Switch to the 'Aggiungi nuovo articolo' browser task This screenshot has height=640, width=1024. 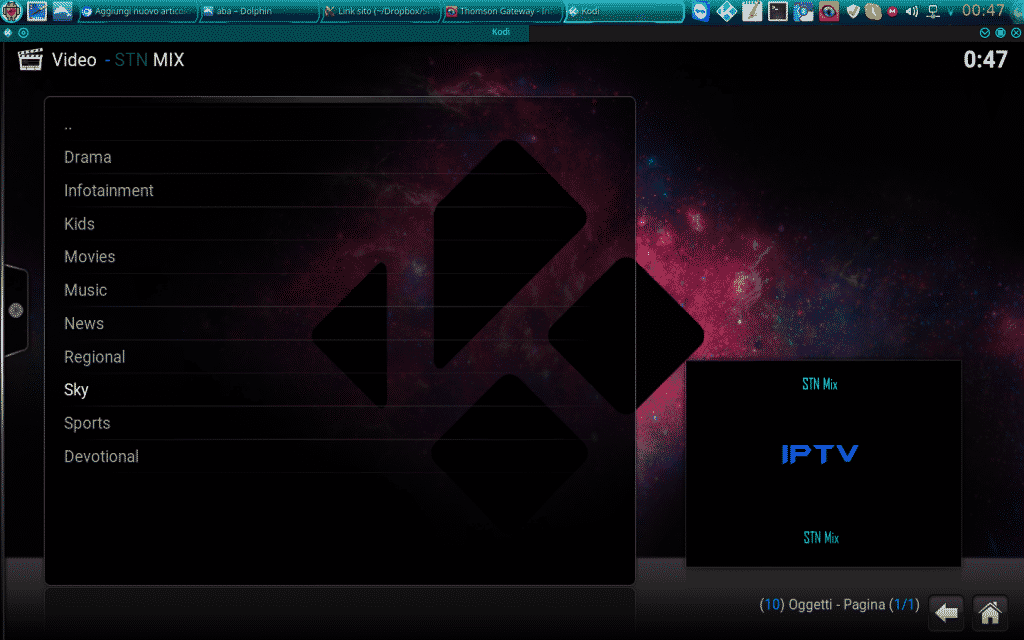click(x=138, y=11)
